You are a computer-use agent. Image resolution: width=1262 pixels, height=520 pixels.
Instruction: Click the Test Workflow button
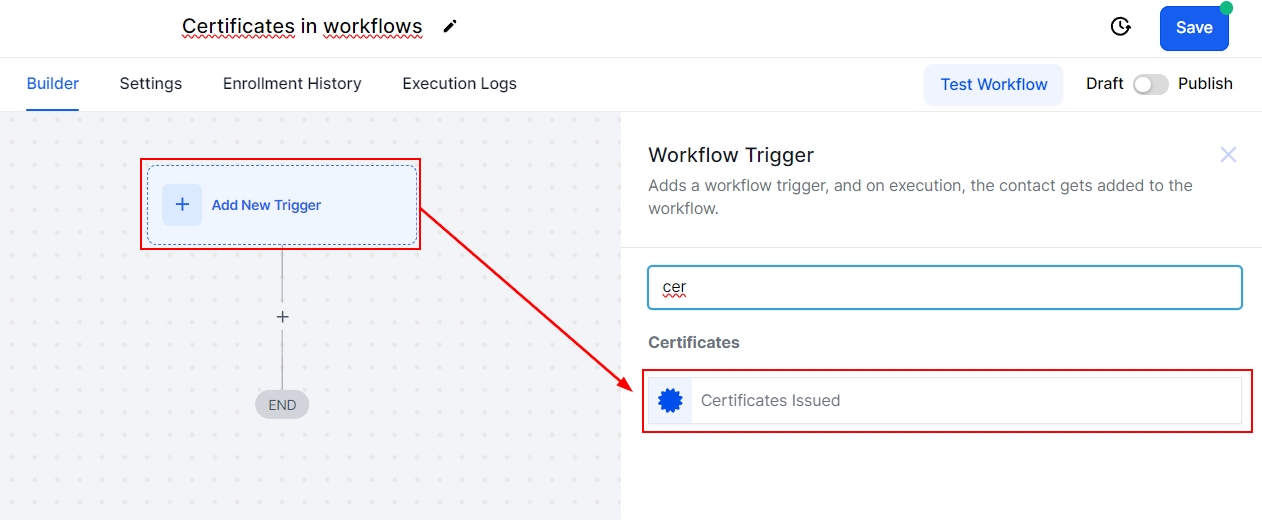pos(994,84)
